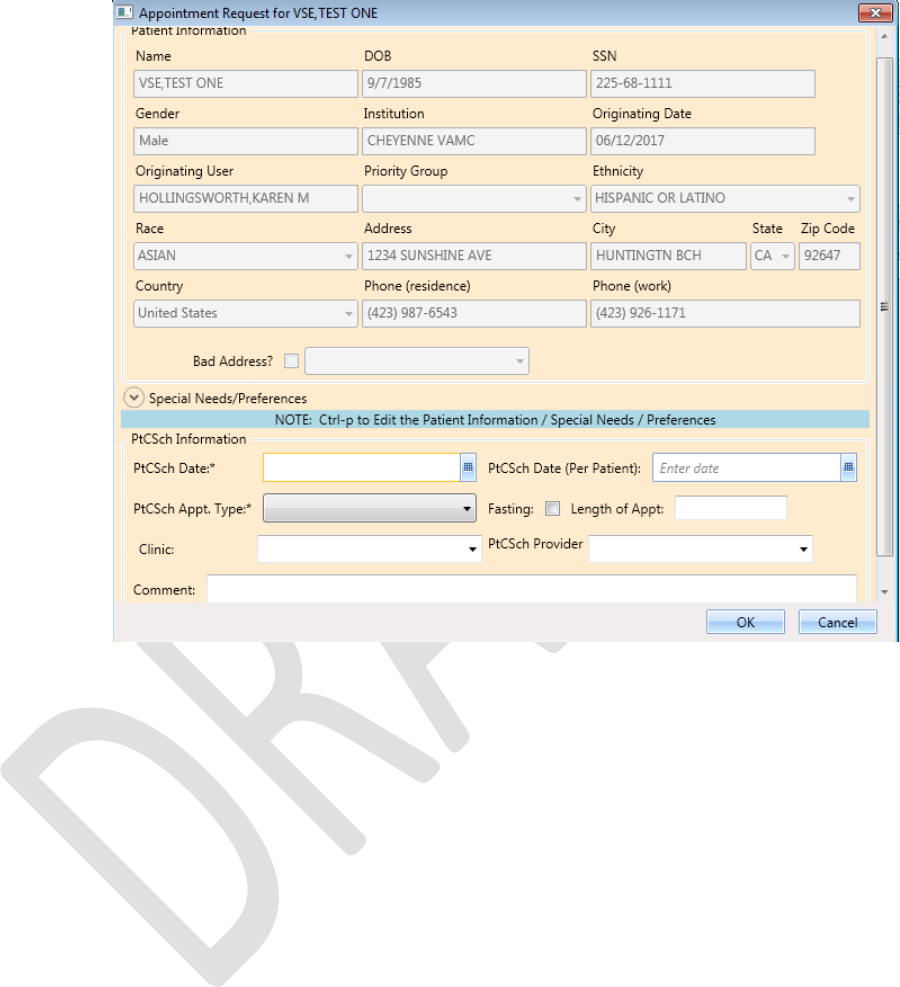Click the DOB field showing 9/7/1985
This screenshot has width=900, height=987.
point(474,84)
